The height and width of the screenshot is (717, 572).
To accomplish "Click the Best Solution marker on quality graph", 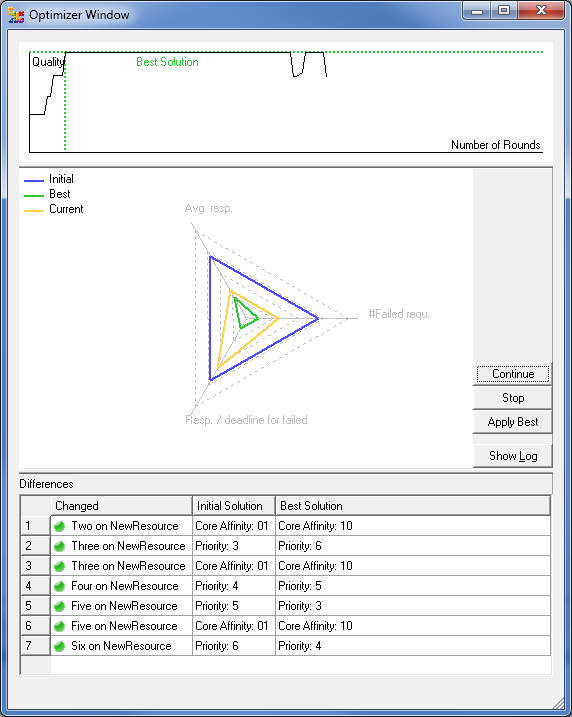I will (x=167, y=62).
